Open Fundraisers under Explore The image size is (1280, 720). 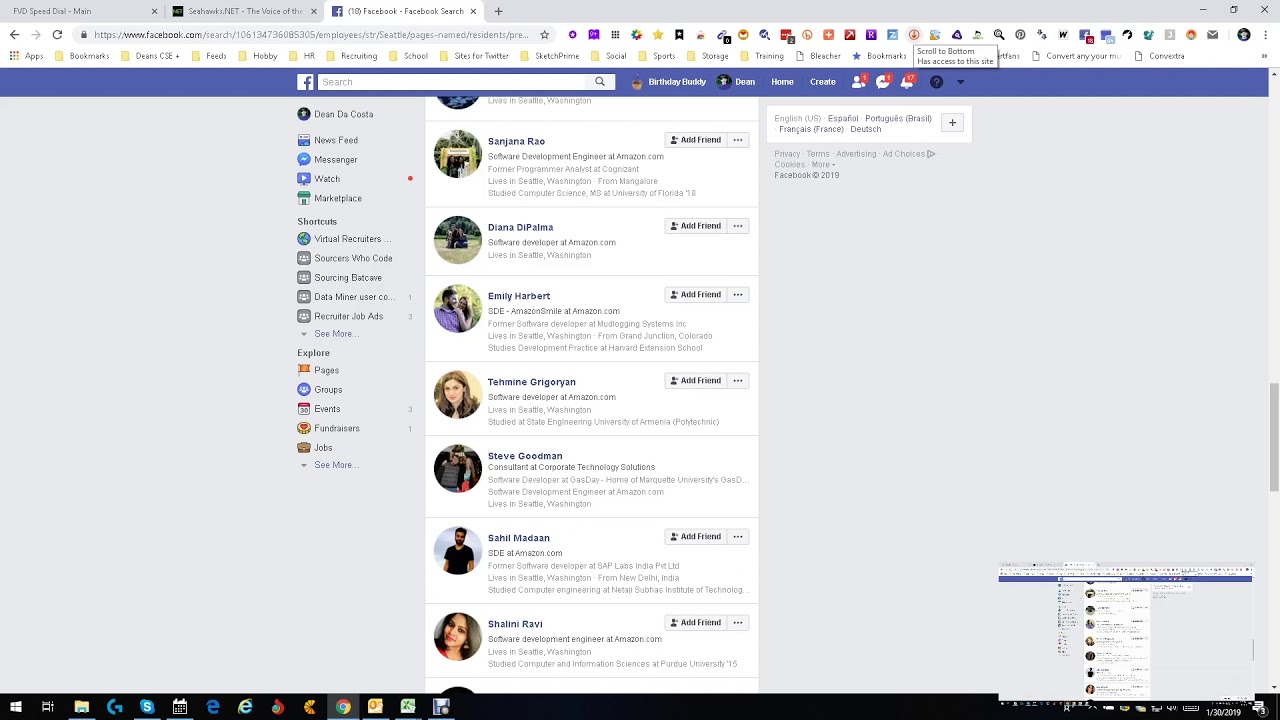[329, 428]
